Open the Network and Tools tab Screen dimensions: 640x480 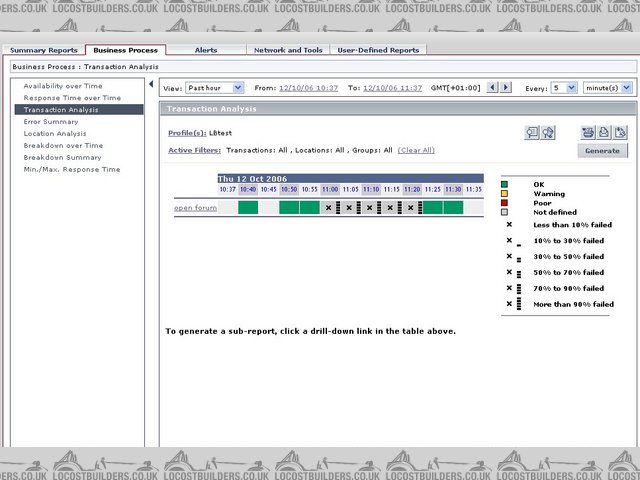coord(288,49)
